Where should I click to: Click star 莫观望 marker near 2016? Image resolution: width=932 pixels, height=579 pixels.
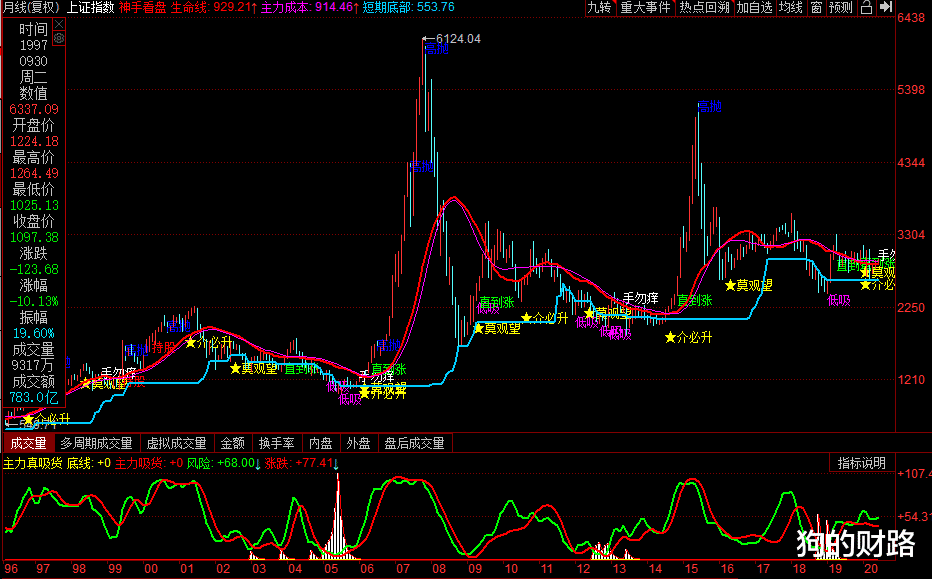point(749,285)
